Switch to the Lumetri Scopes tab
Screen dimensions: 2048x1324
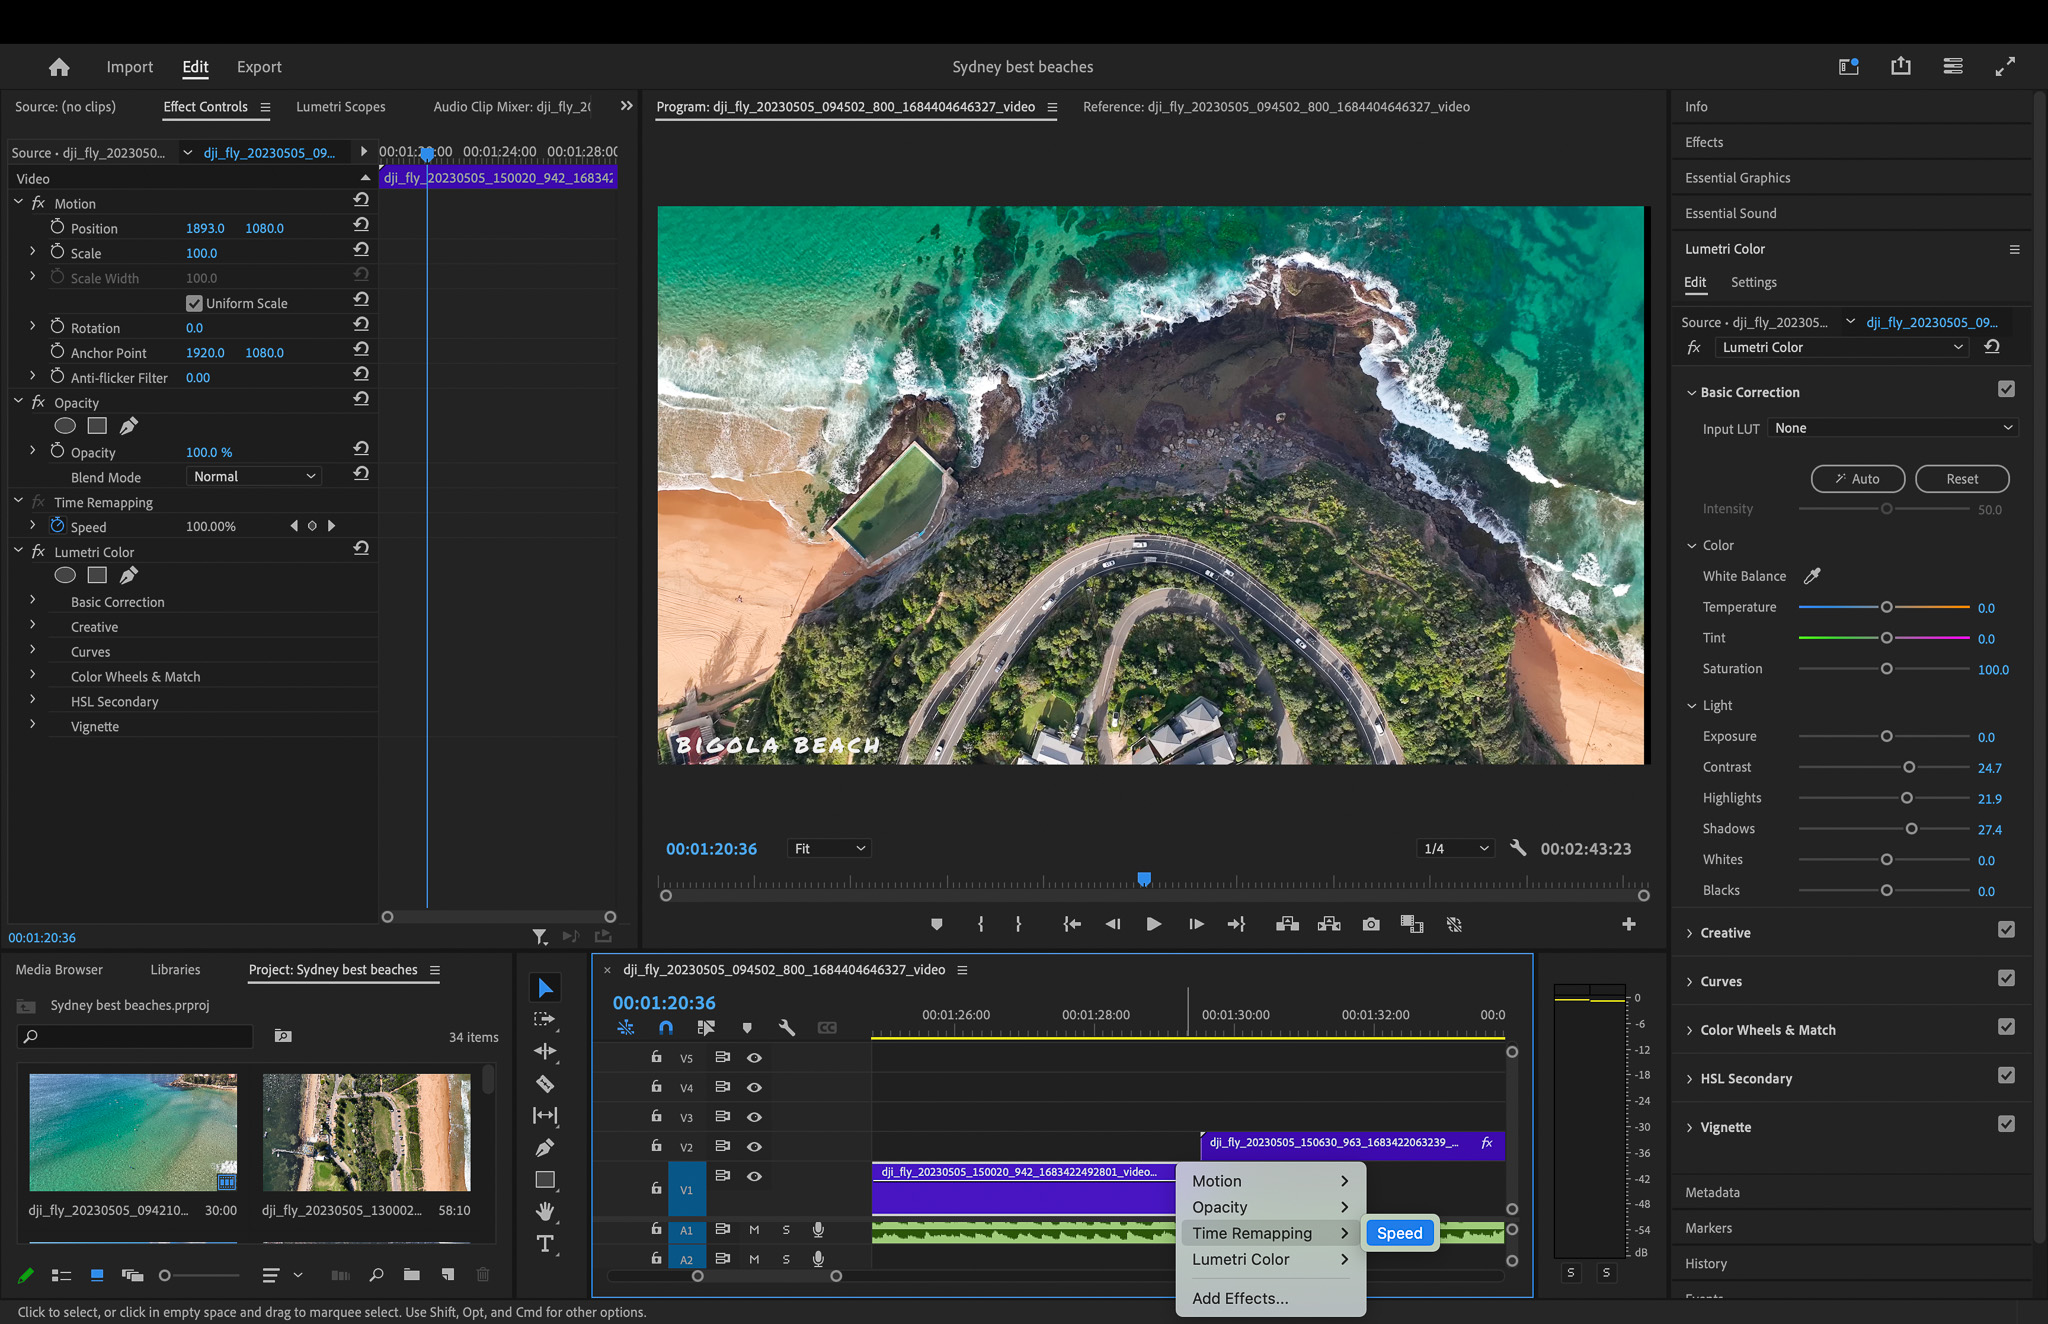[x=340, y=106]
